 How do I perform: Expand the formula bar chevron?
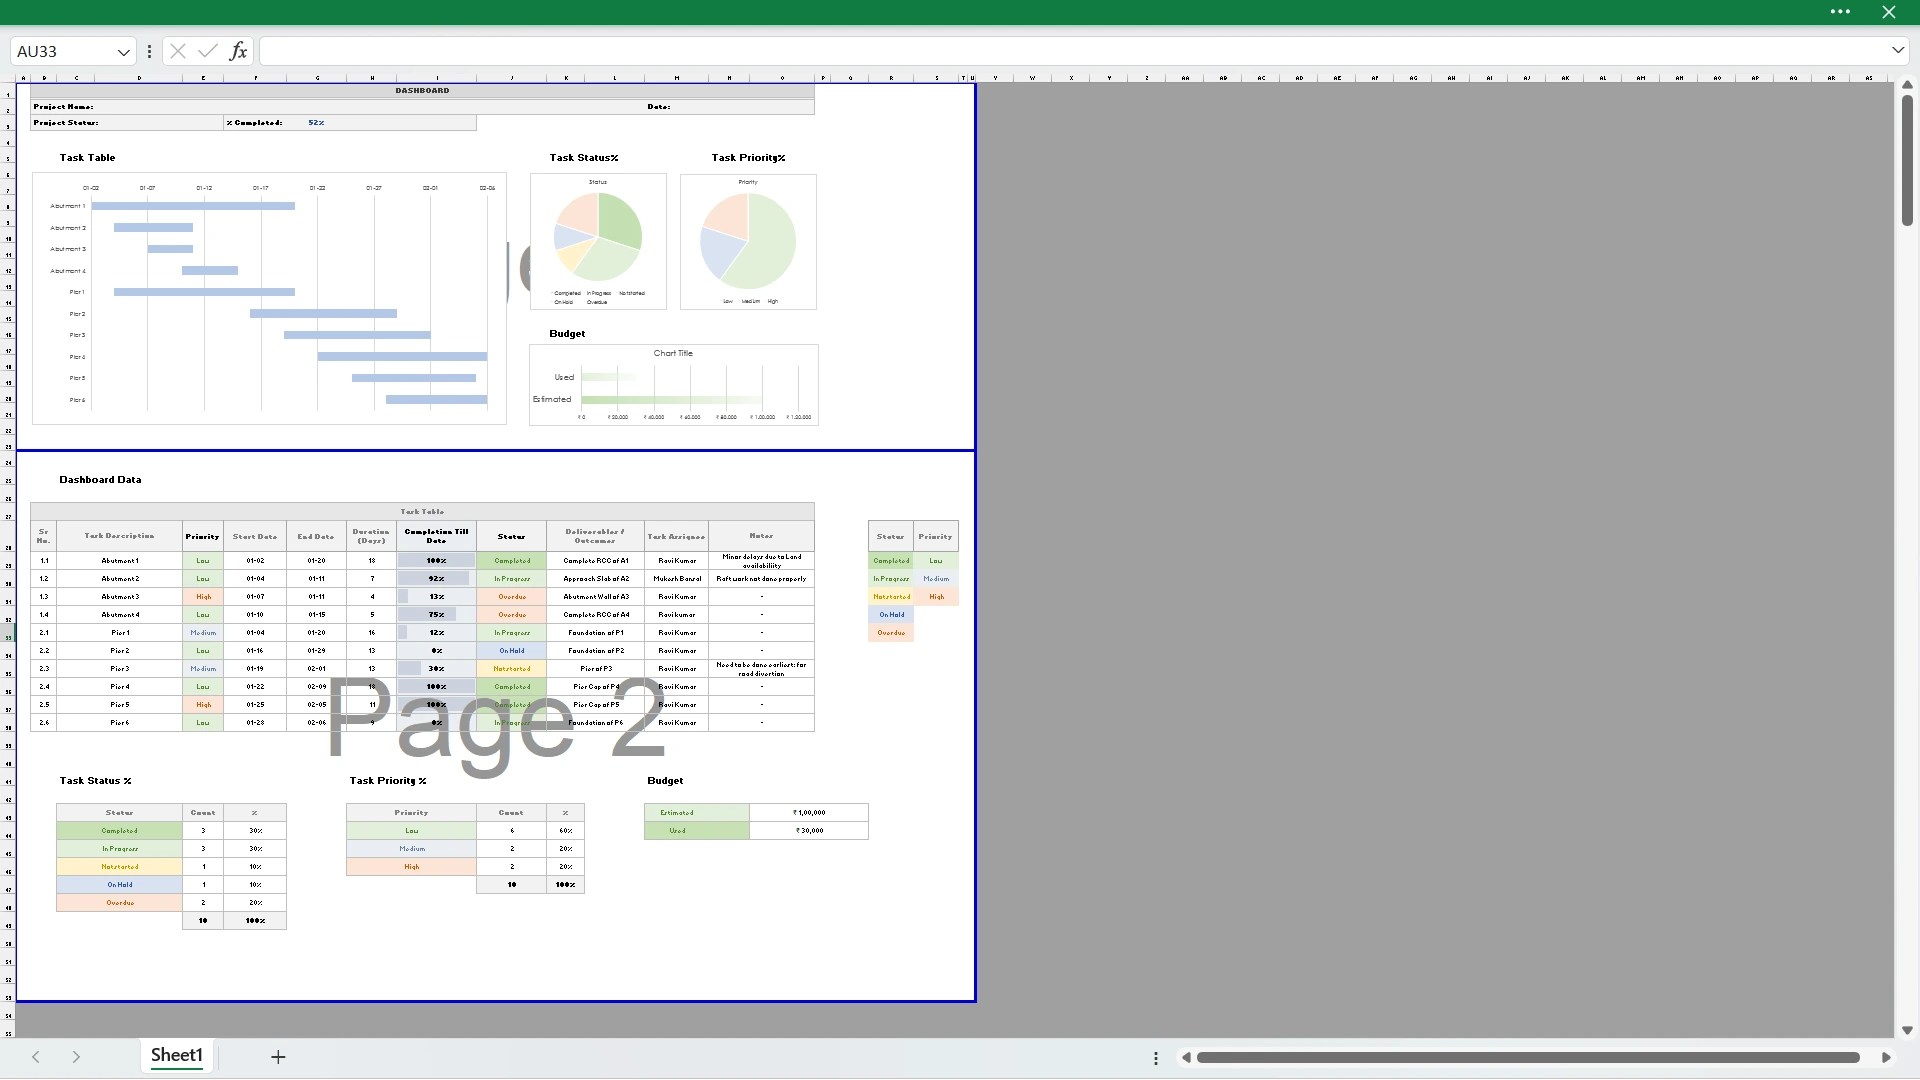(x=1897, y=50)
